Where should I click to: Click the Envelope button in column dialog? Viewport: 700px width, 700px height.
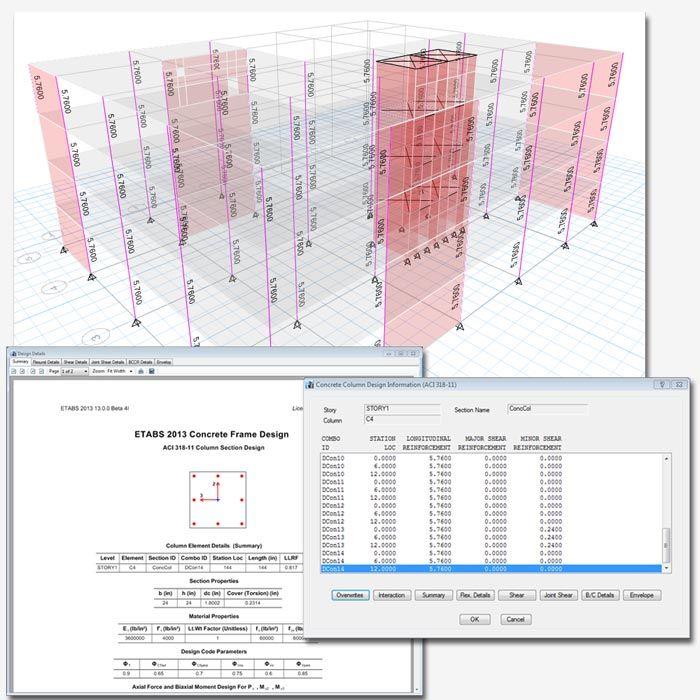coord(642,595)
